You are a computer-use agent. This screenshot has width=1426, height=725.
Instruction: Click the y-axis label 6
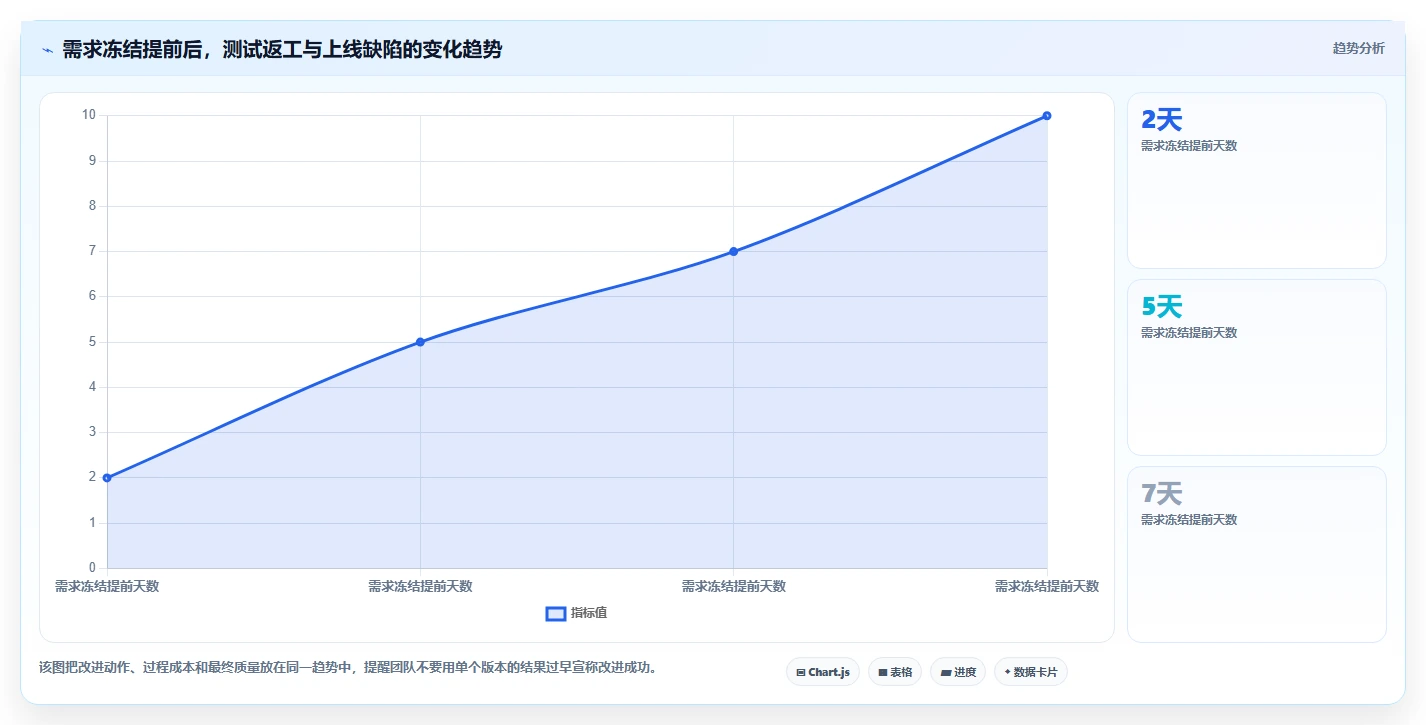[x=92, y=296]
